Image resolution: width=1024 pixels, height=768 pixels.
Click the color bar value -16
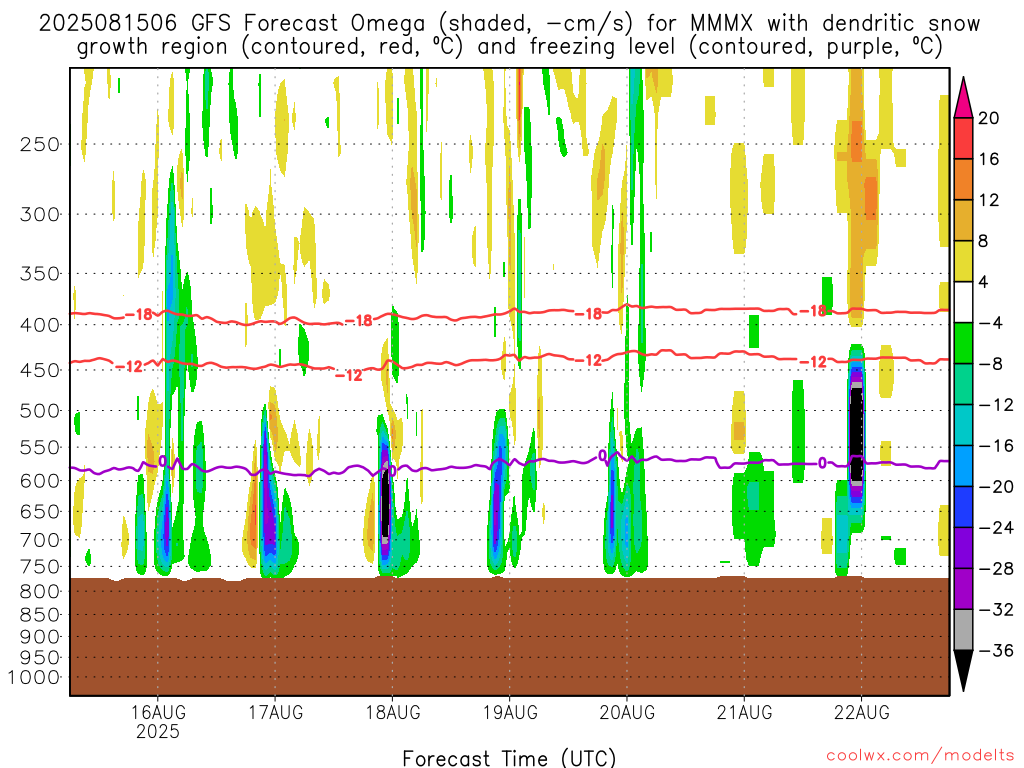[x=996, y=446]
